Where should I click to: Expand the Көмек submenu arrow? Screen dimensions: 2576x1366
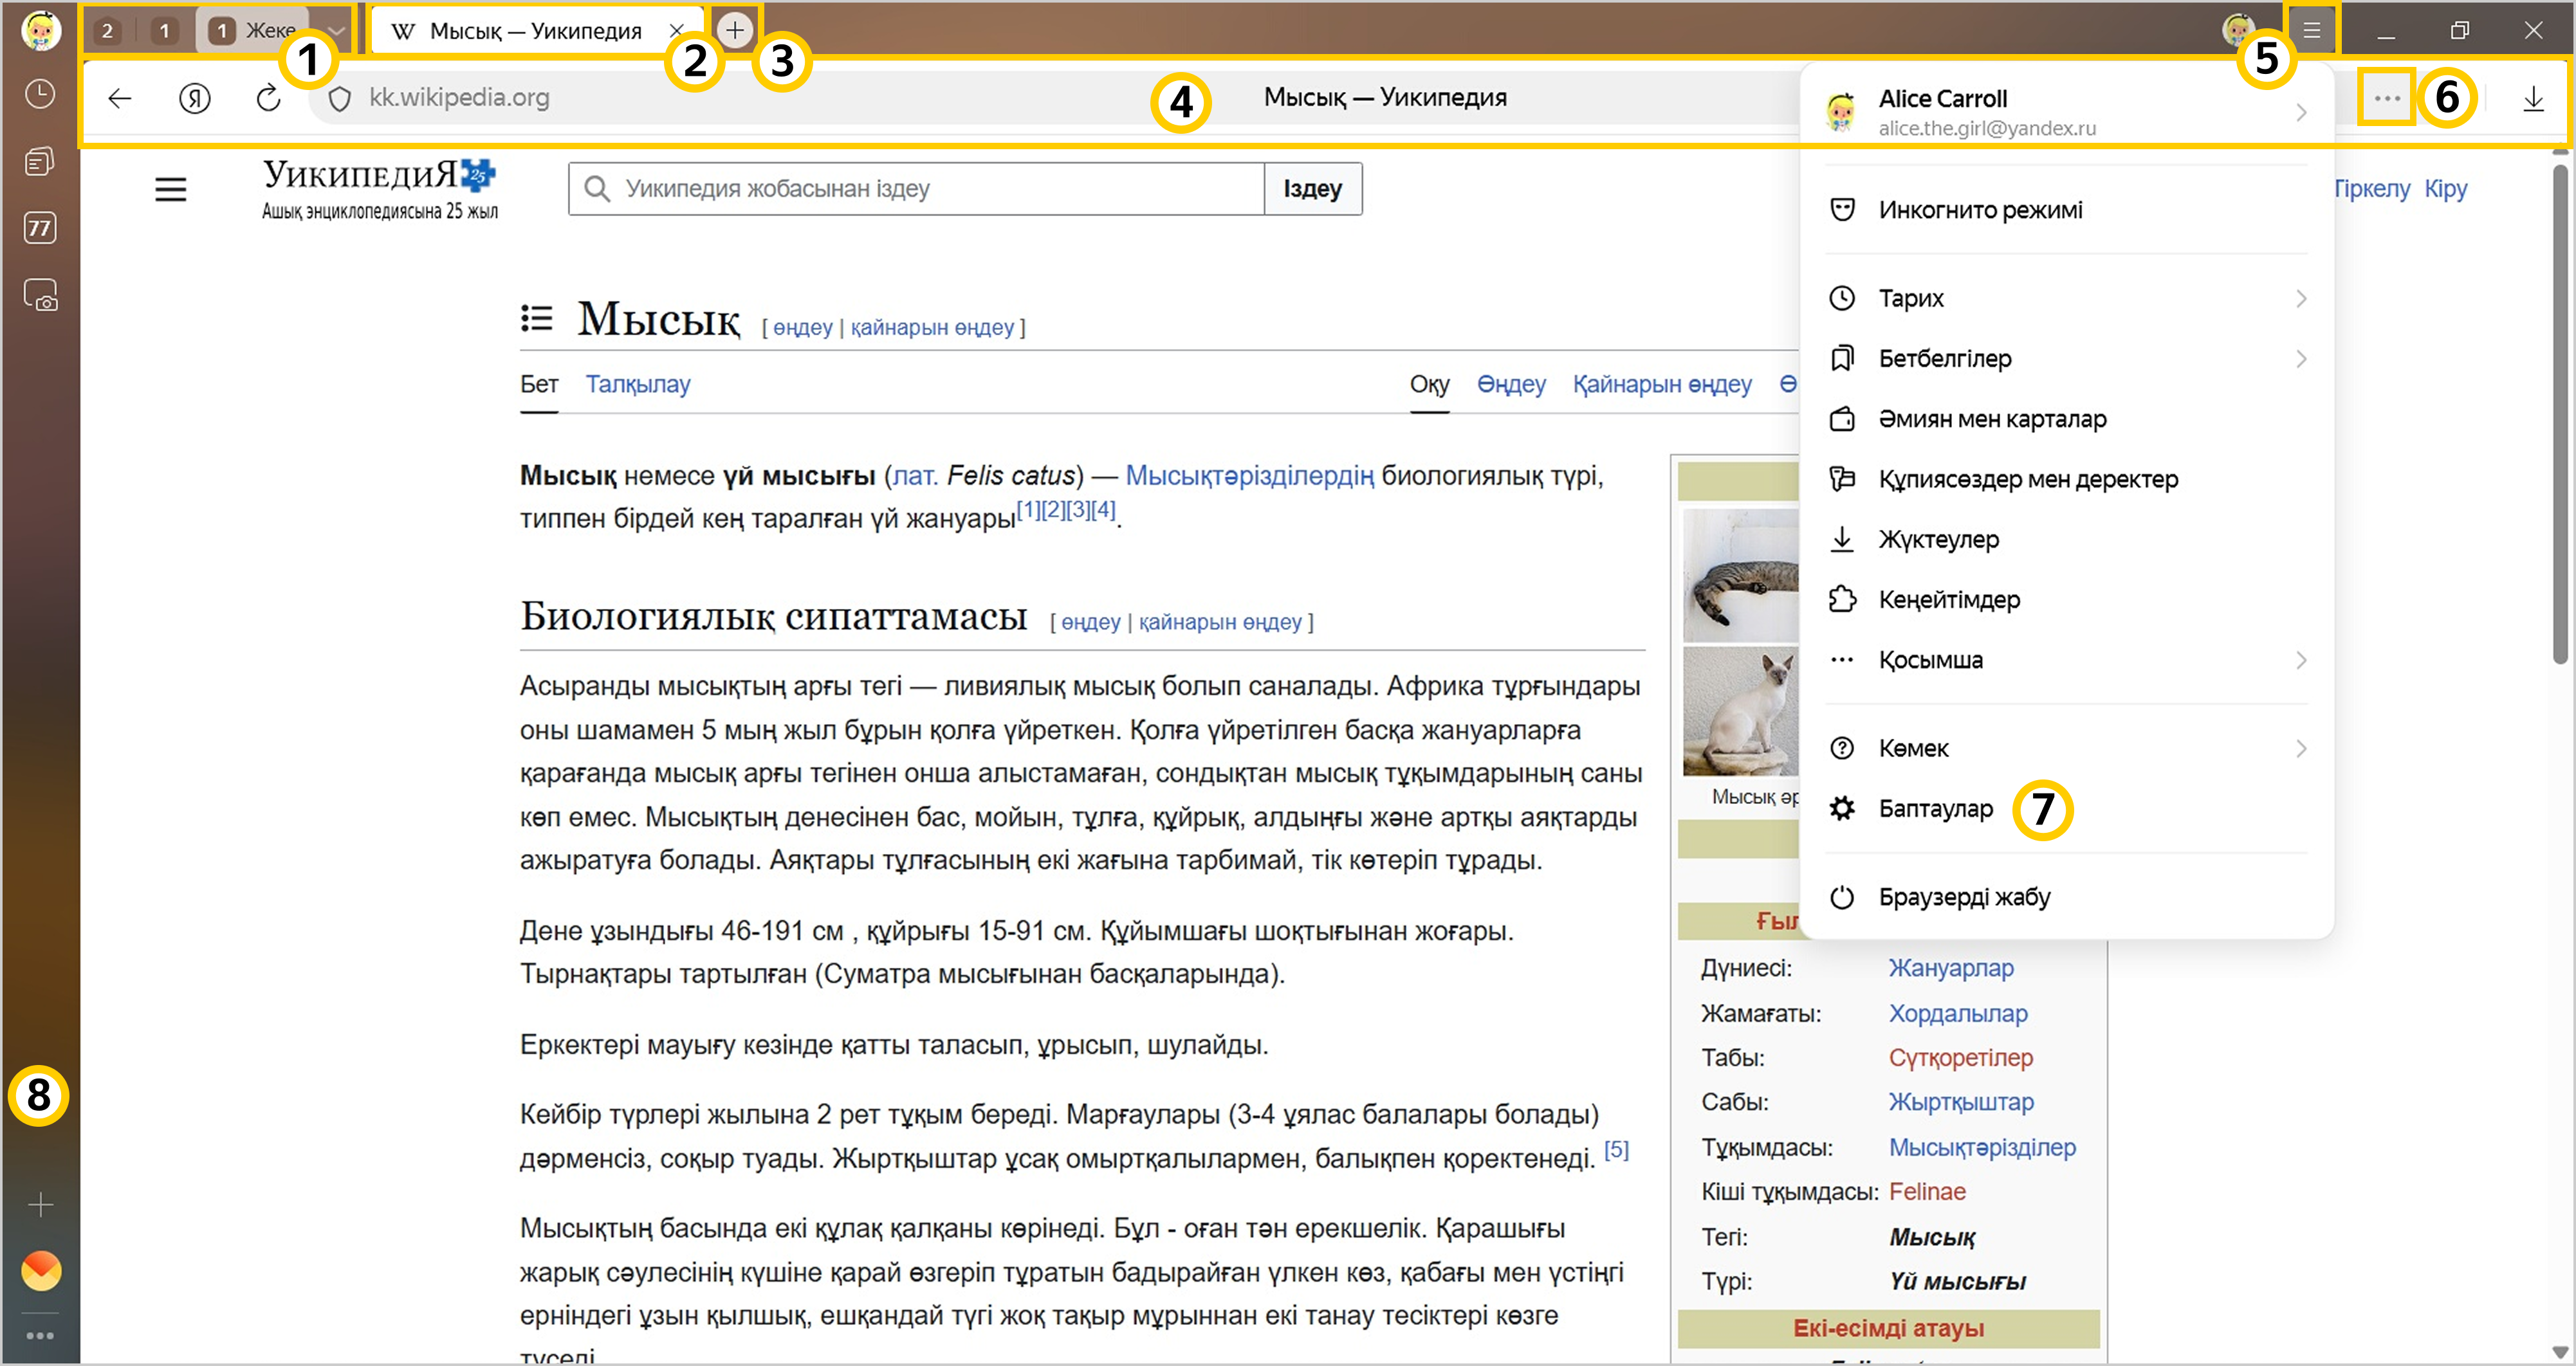point(2301,749)
